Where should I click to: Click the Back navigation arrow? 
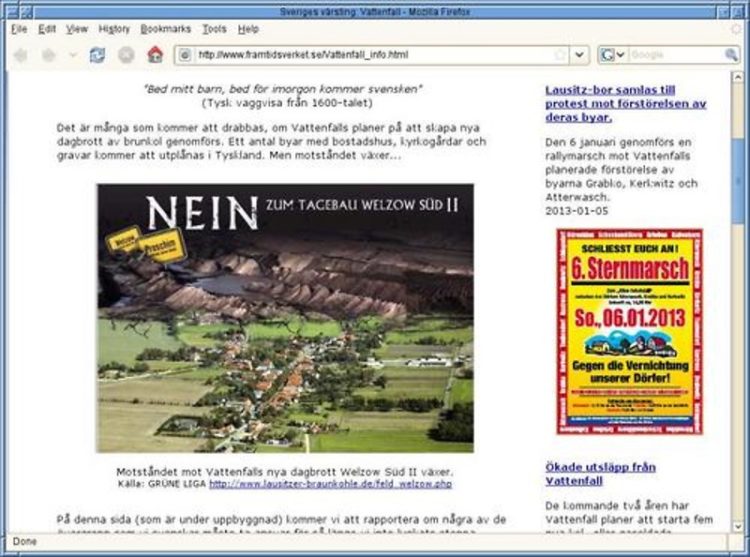[x=21, y=54]
